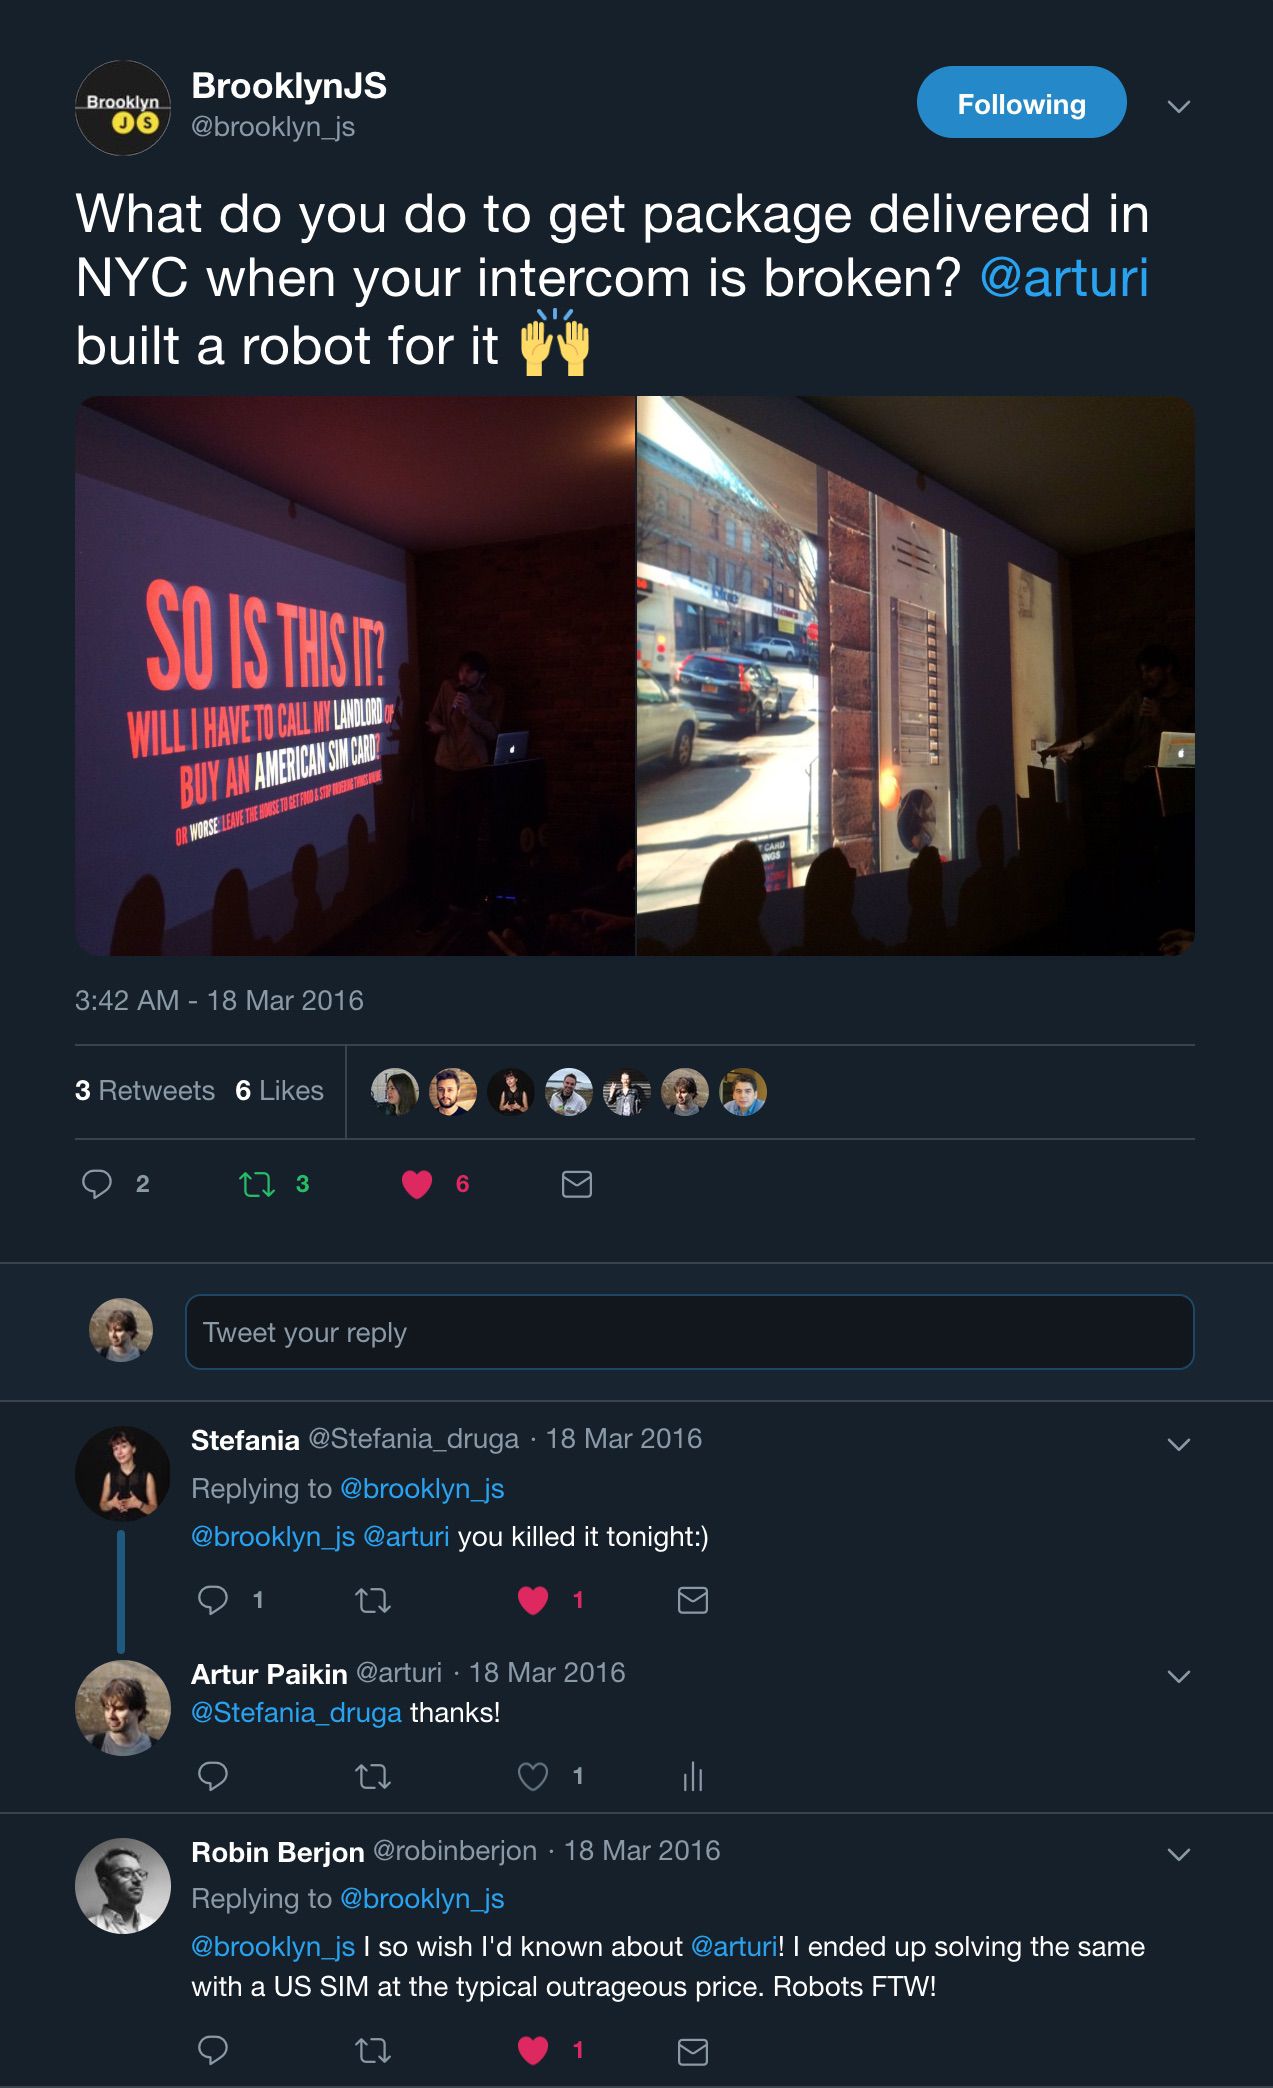Screen dimensions: 1273x2088
Task: Expand options chevron on Stefania's reply
Action: 1179,1444
